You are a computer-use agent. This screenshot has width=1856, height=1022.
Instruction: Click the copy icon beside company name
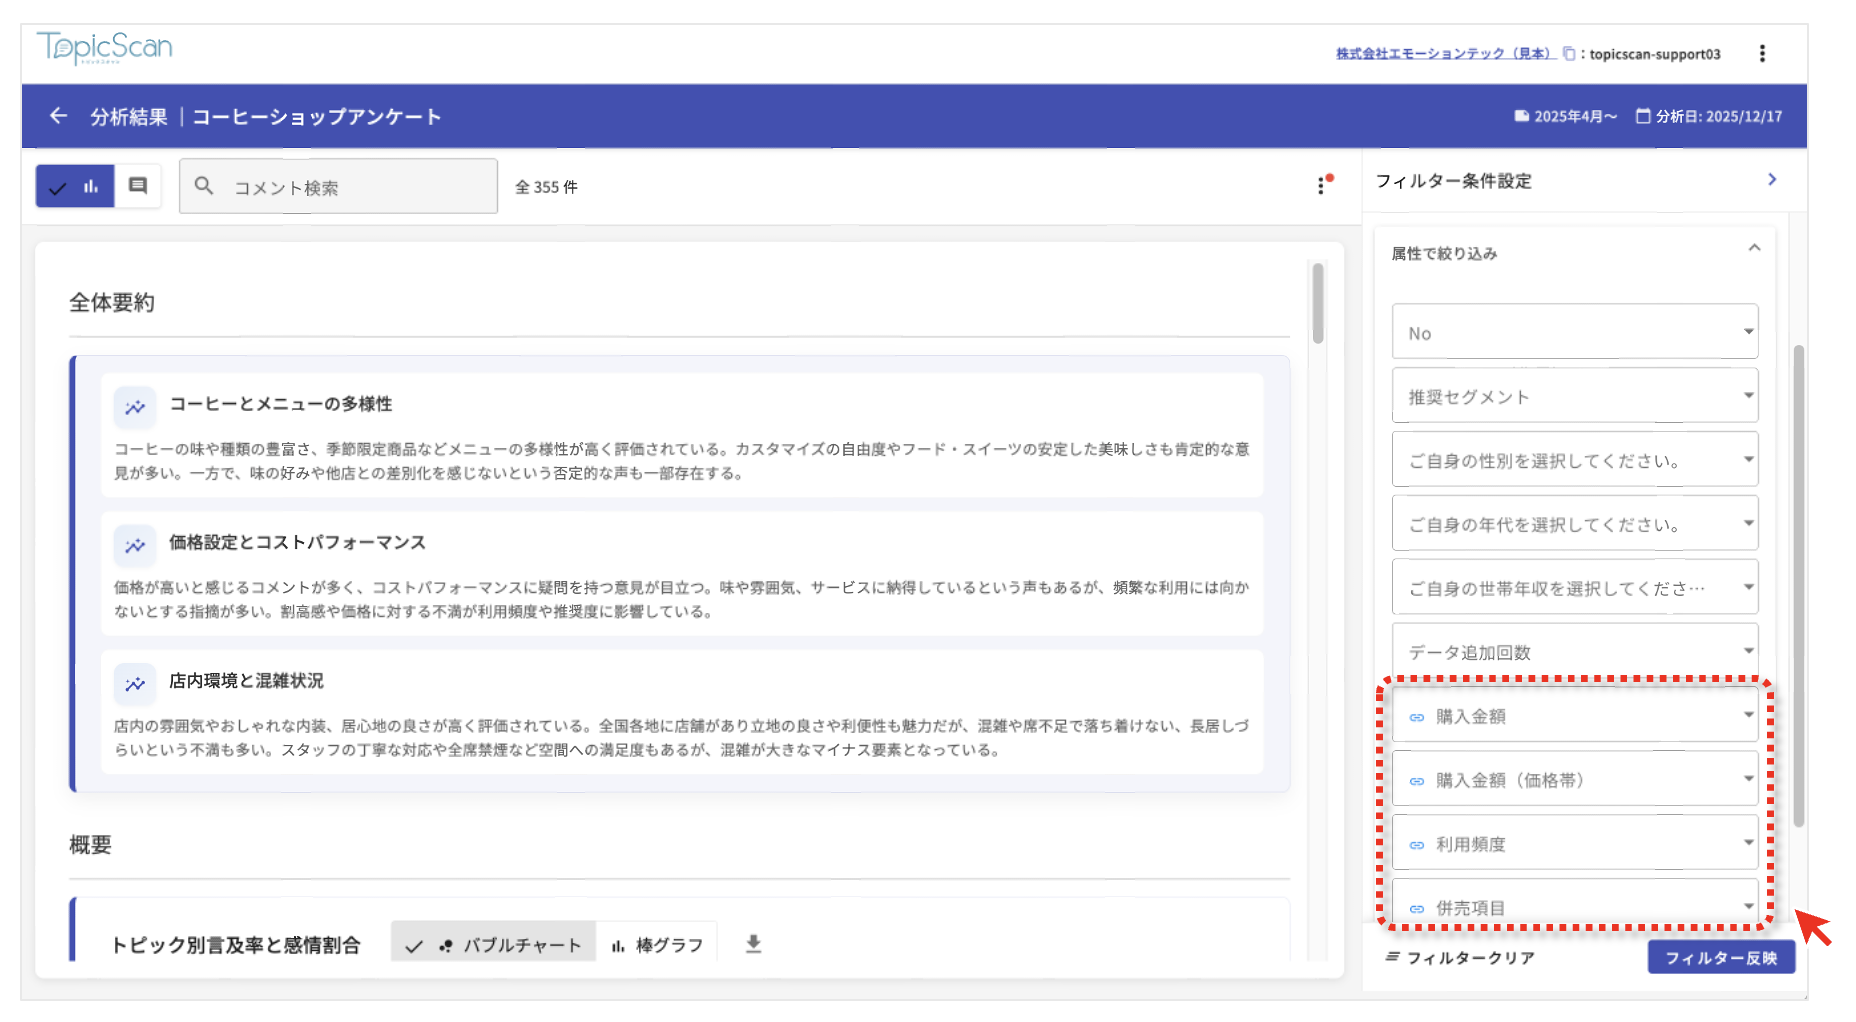[x=1568, y=54]
